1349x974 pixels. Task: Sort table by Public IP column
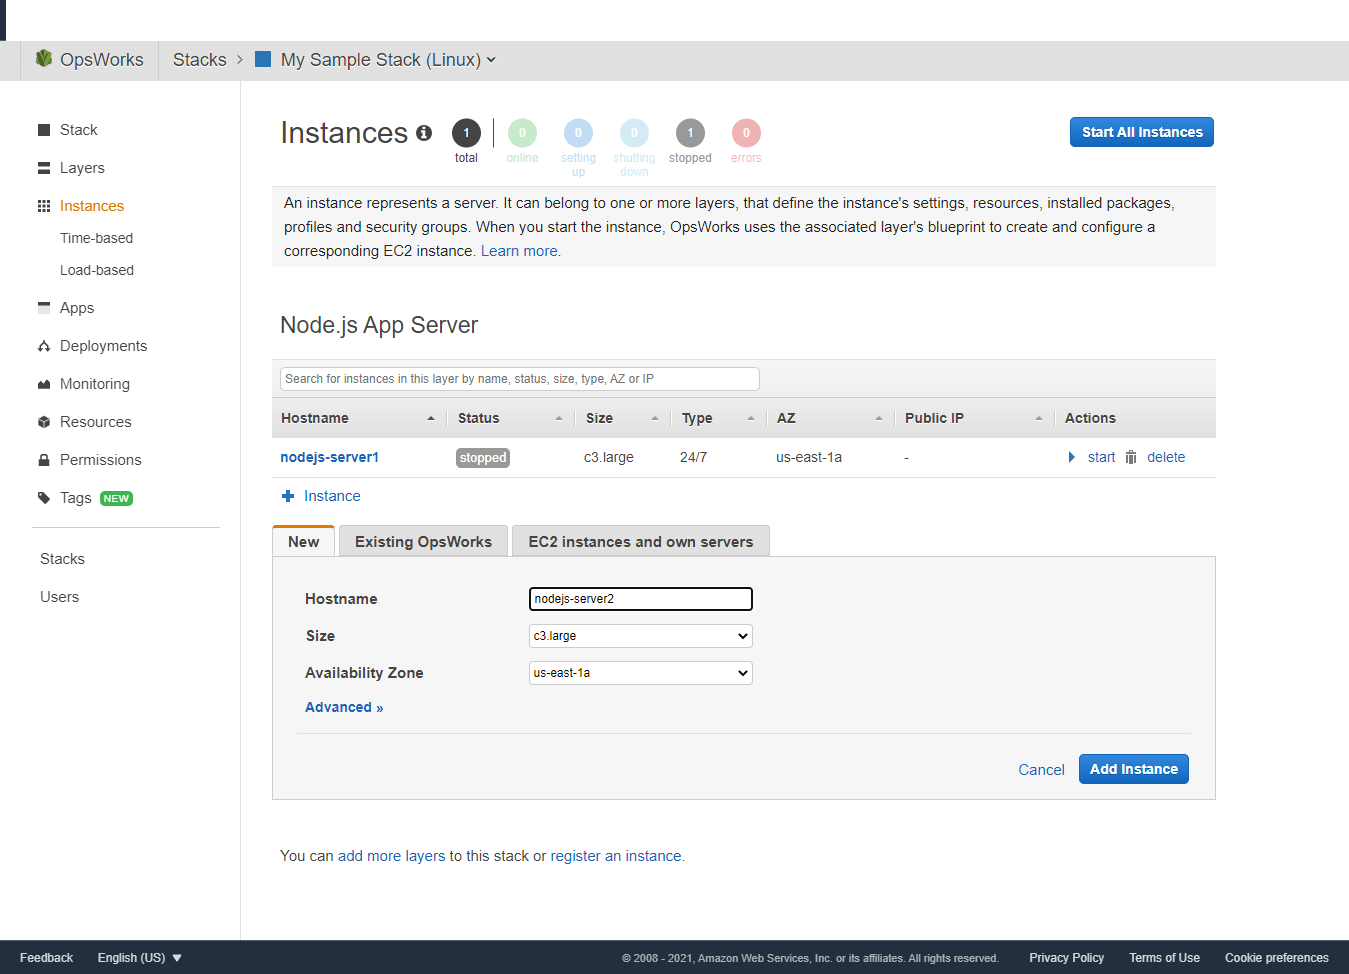(x=974, y=418)
